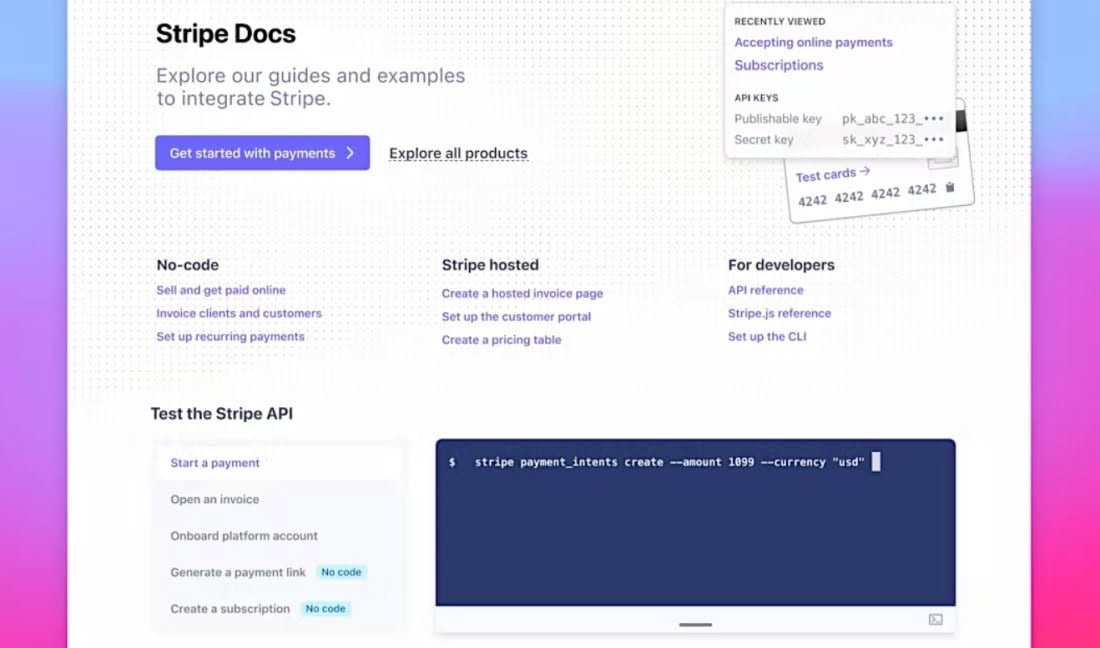This screenshot has height=648, width=1100.
Task: Click the Stripe hosted section heading
Action: pyautogui.click(x=490, y=265)
